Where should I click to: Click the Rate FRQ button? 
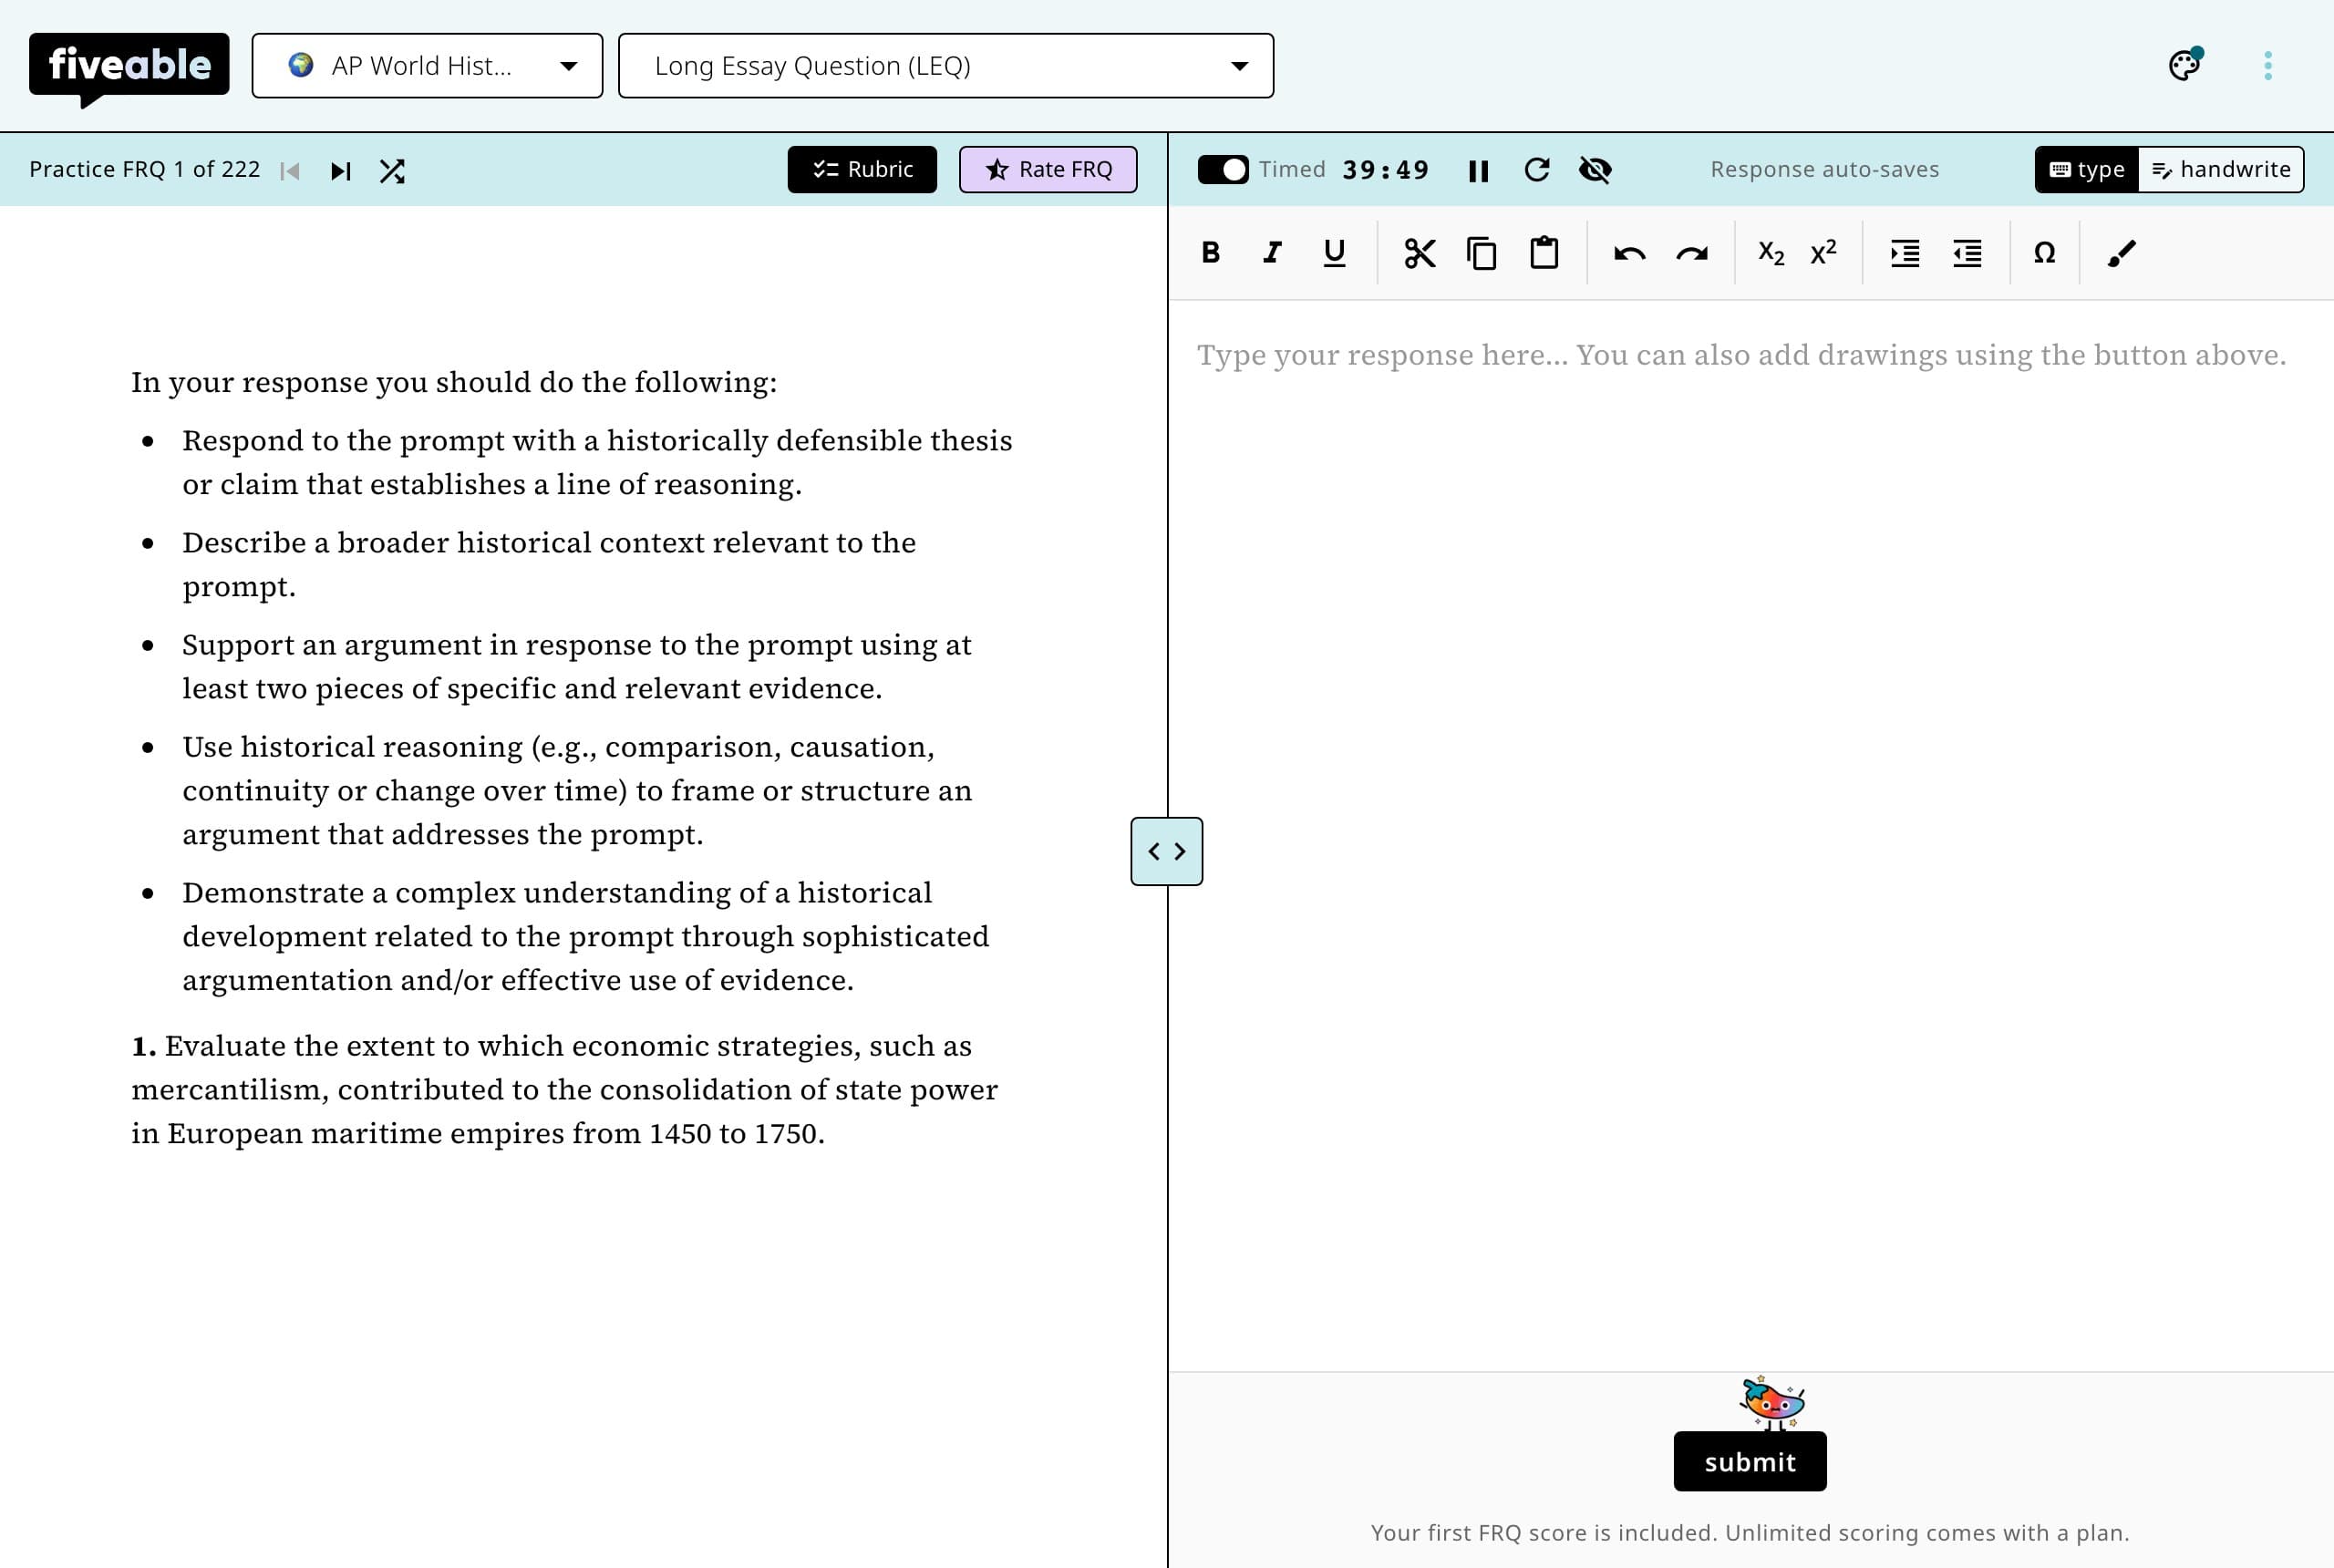[x=1048, y=169]
